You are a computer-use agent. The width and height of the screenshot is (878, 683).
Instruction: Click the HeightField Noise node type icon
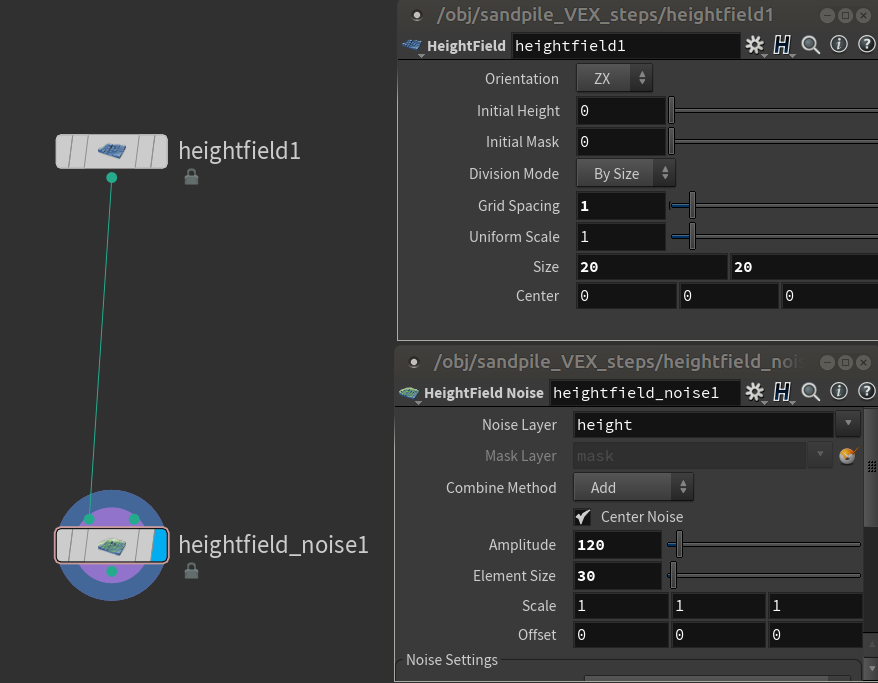[x=410, y=393]
